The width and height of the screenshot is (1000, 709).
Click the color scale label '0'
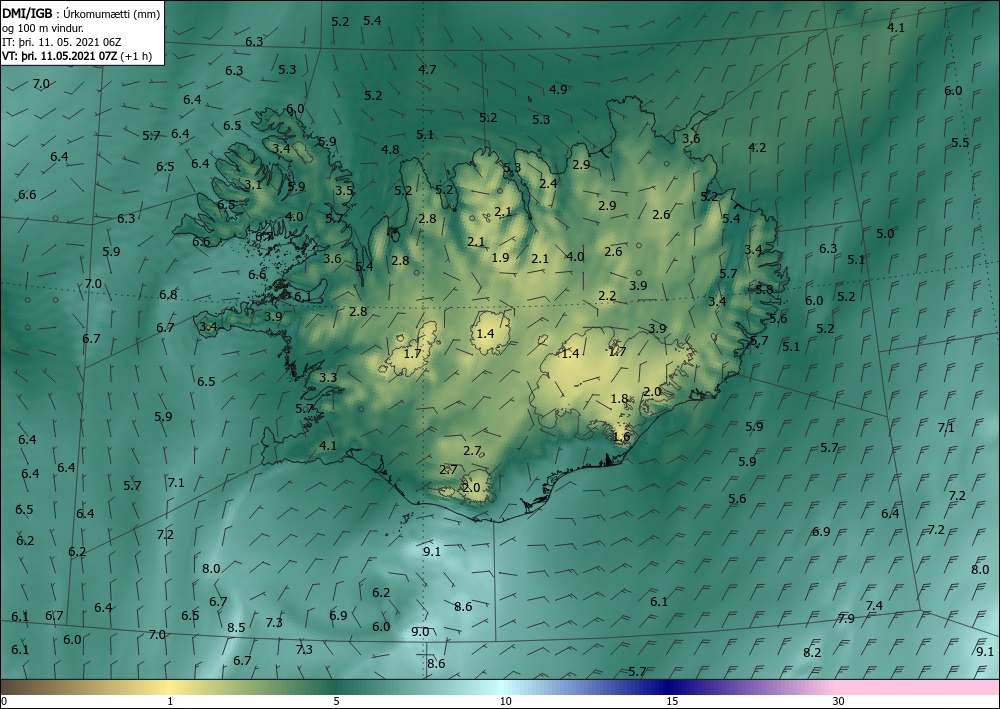pyautogui.click(x=4, y=701)
